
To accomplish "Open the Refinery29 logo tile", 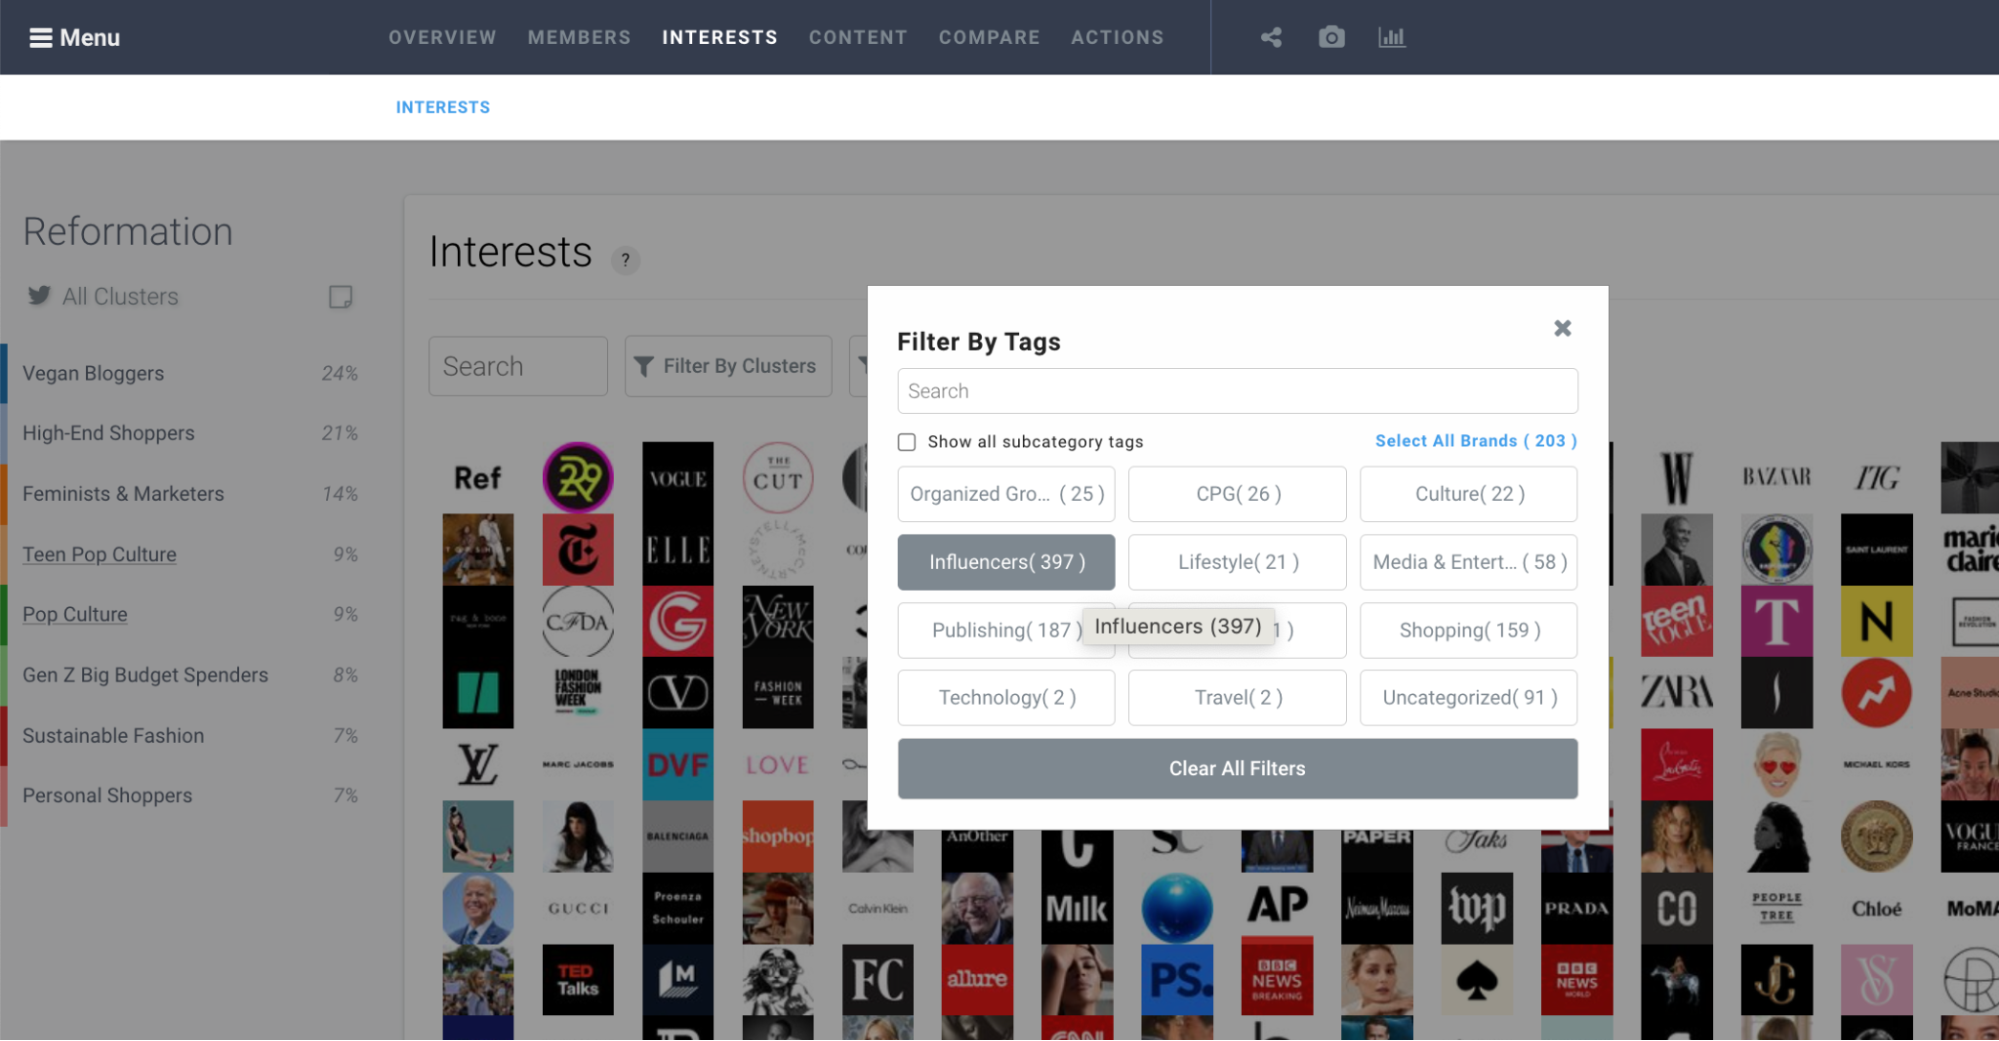I will (x=578, y=477).
